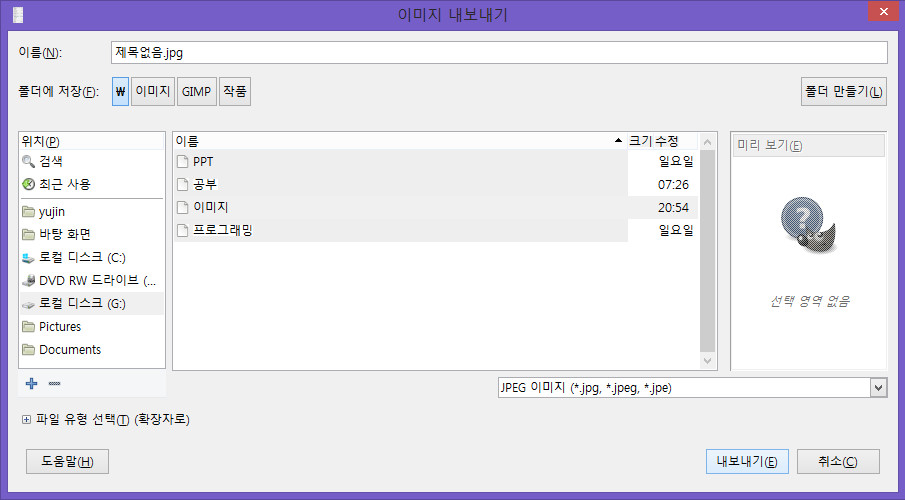Click the file list scroll down arrow

708,361
